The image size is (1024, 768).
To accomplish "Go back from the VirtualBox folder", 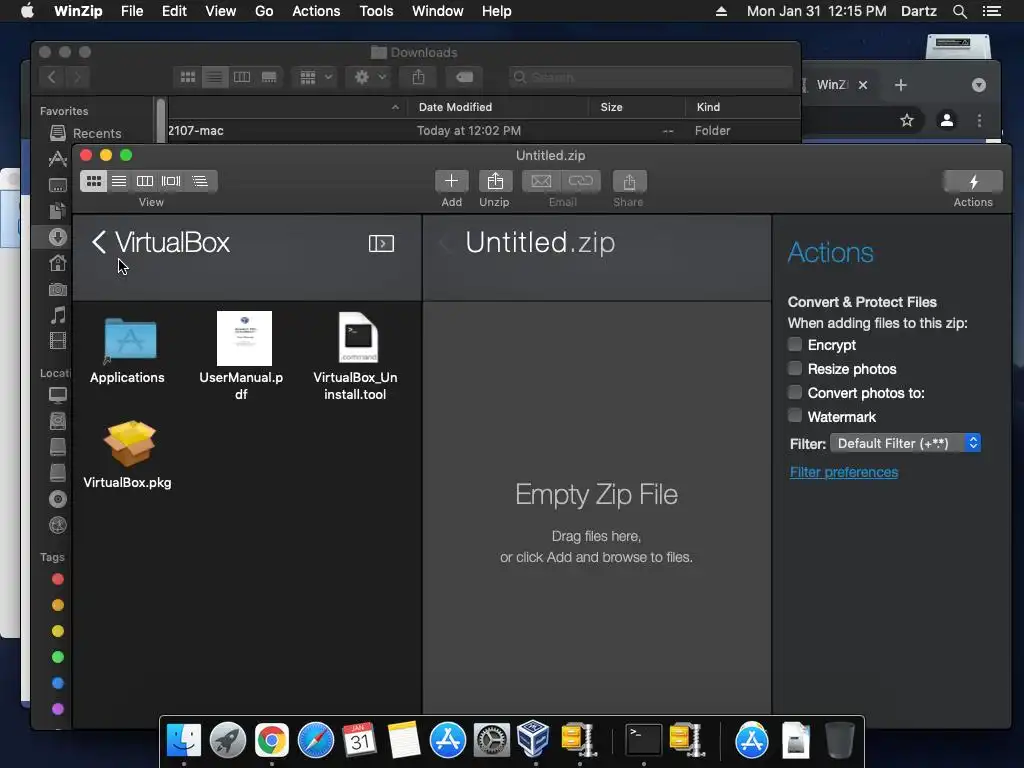I will 99,242.
